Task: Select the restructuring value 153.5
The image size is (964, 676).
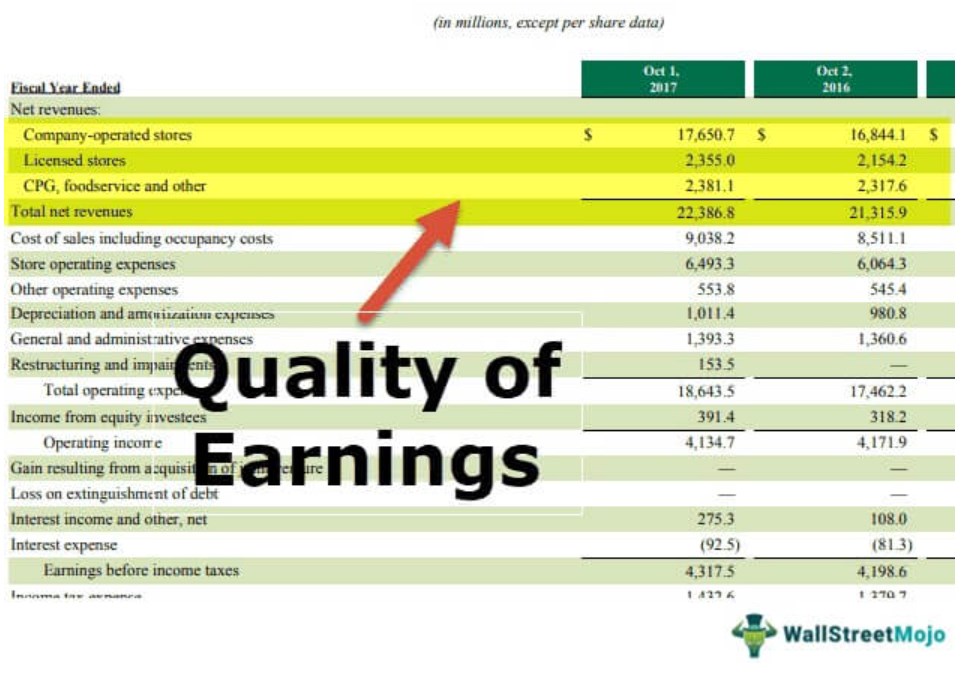Action: (x=716, y=364)
